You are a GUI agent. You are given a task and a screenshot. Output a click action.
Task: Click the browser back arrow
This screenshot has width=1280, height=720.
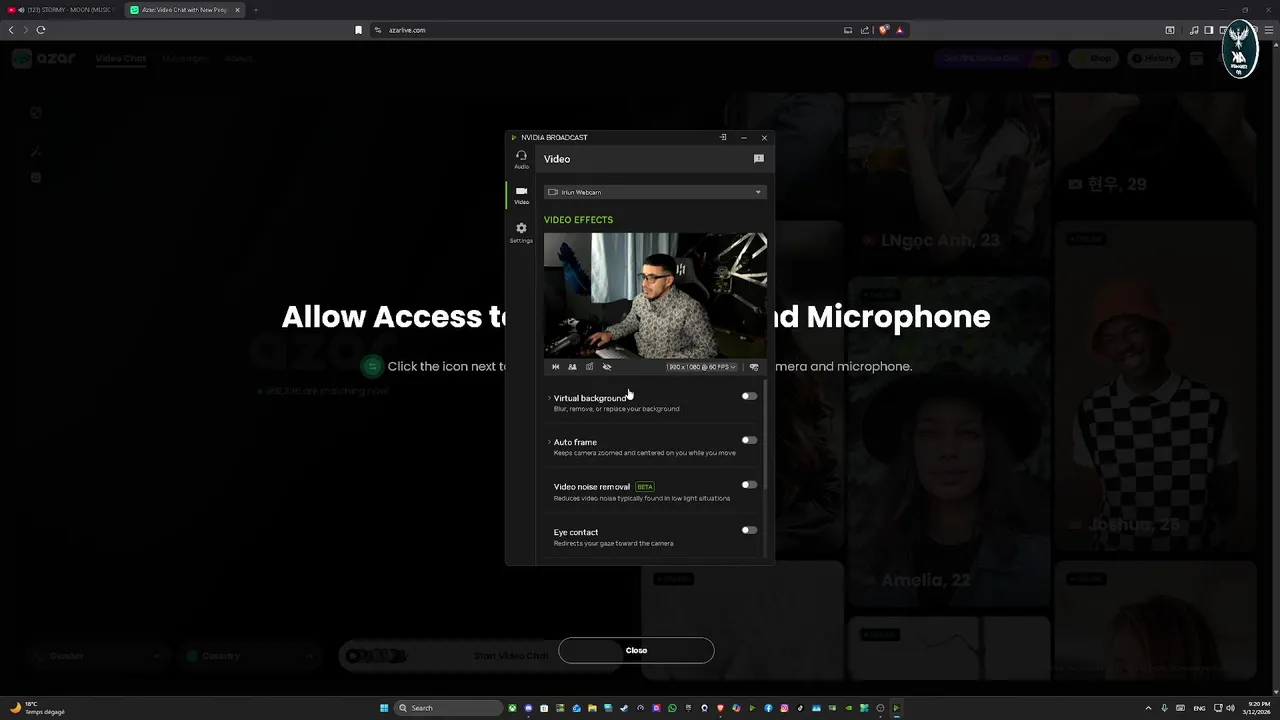[11, 30]
